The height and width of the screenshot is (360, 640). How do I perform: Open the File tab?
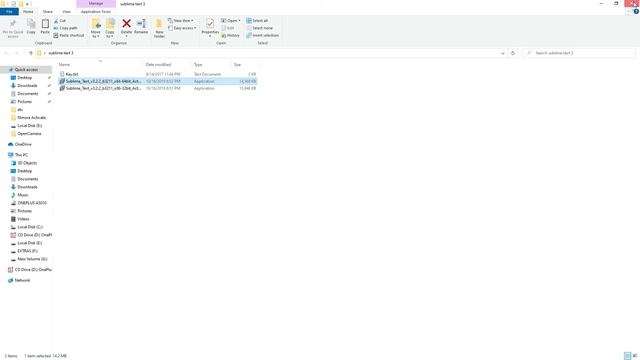tap(9, 11)
